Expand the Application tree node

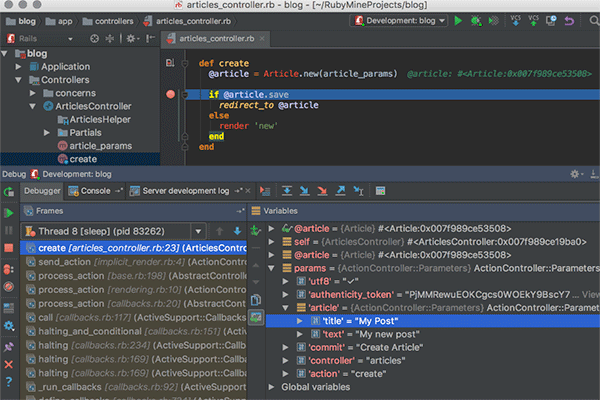click(18, 67)
